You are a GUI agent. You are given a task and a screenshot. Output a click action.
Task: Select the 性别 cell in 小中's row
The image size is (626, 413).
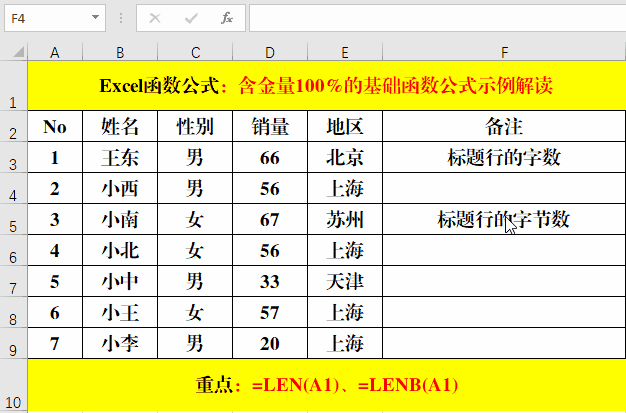195,281
